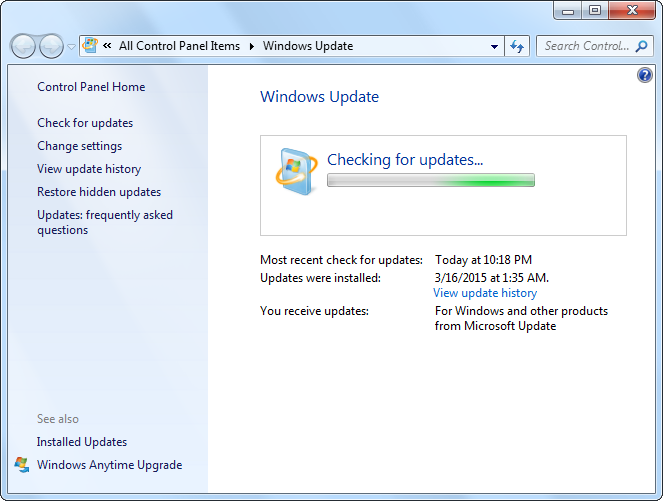Minimize the Windows Update window
The height and width of the screenshot is (501, 663).
click(568, 11)
